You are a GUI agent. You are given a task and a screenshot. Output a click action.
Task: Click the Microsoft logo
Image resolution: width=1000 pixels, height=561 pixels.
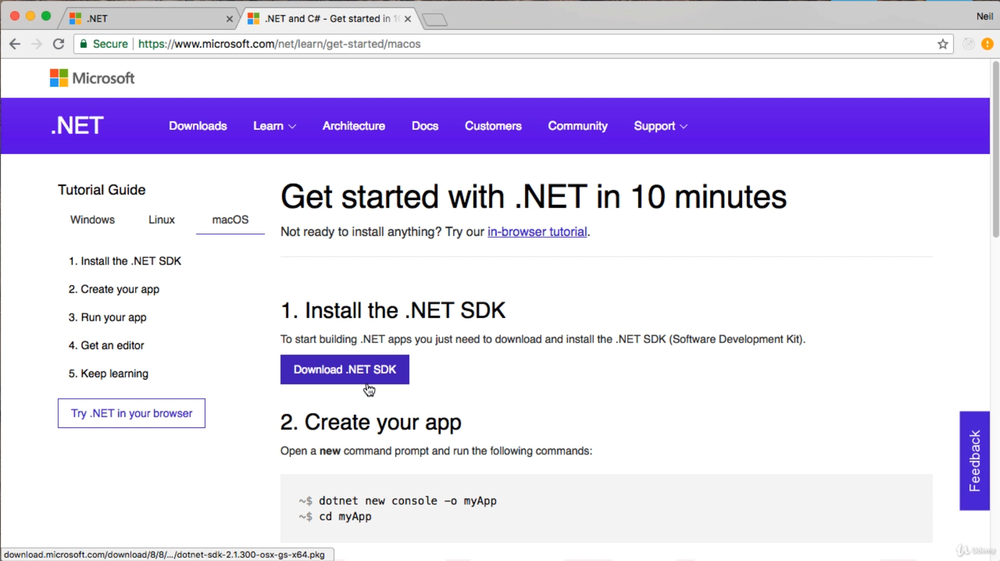pos(92,78)
